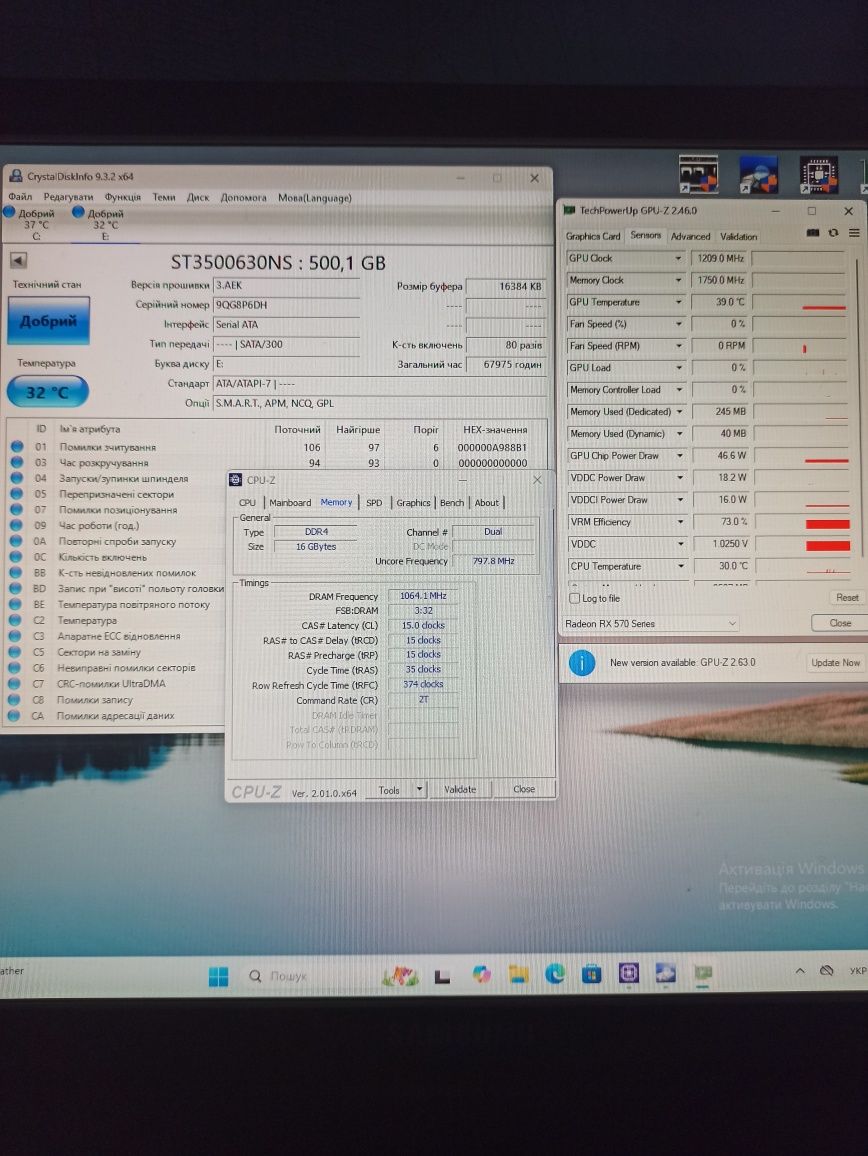This screenshot has width=868, height=1156.
Task: Click the GPU-Z refresh icon
Action: click(833, 233)
